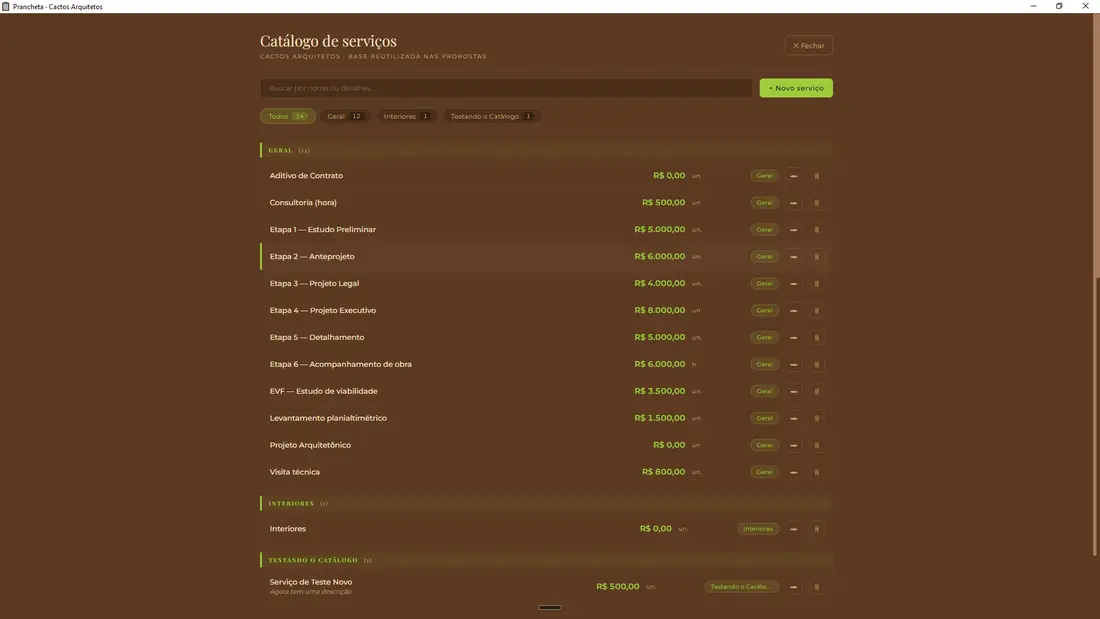This screenshot has width=1100, height=619.
Task: Click dash edit icon on Projeto Arquitetônico
Action: (793, 445)
